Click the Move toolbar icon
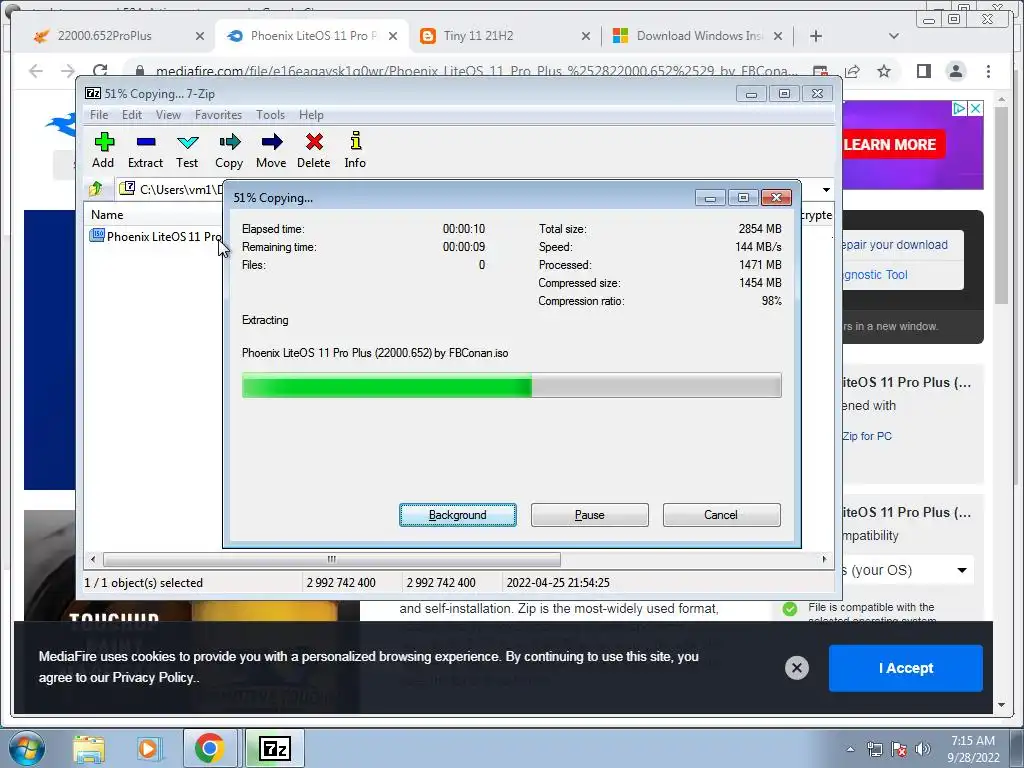Screen dimensions: 1024x768 coord(271,150)
